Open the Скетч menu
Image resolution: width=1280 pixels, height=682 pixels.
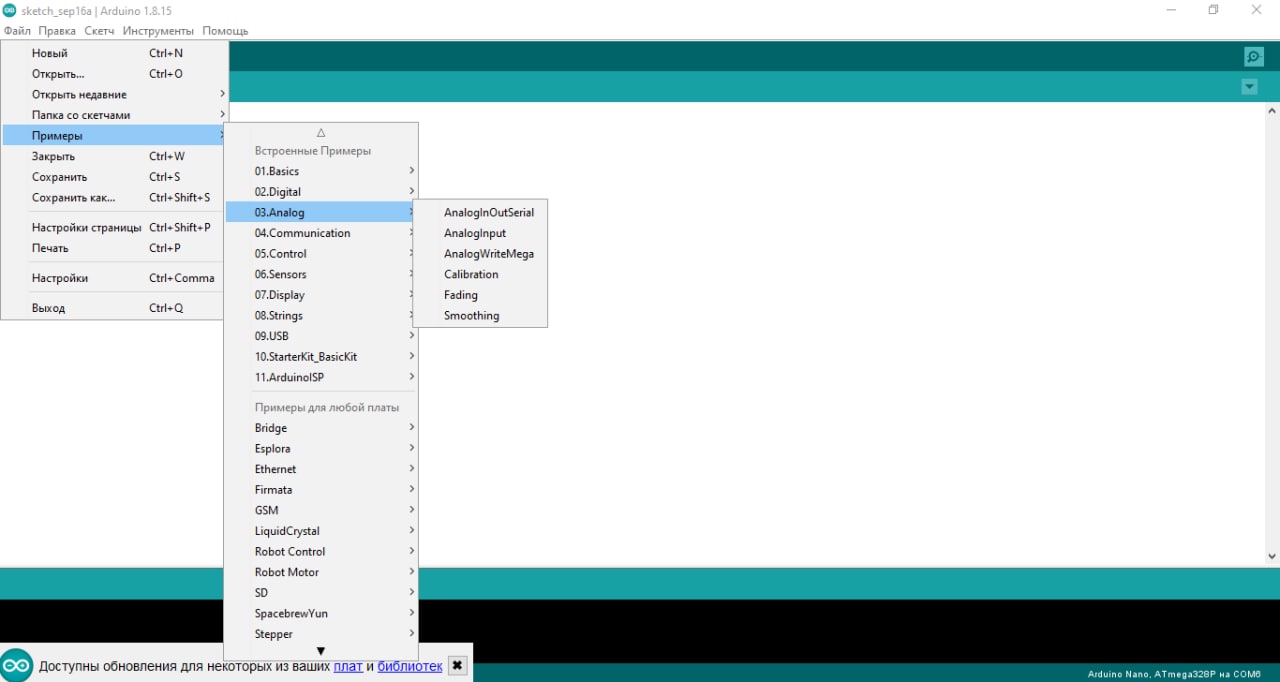point(99,31)
